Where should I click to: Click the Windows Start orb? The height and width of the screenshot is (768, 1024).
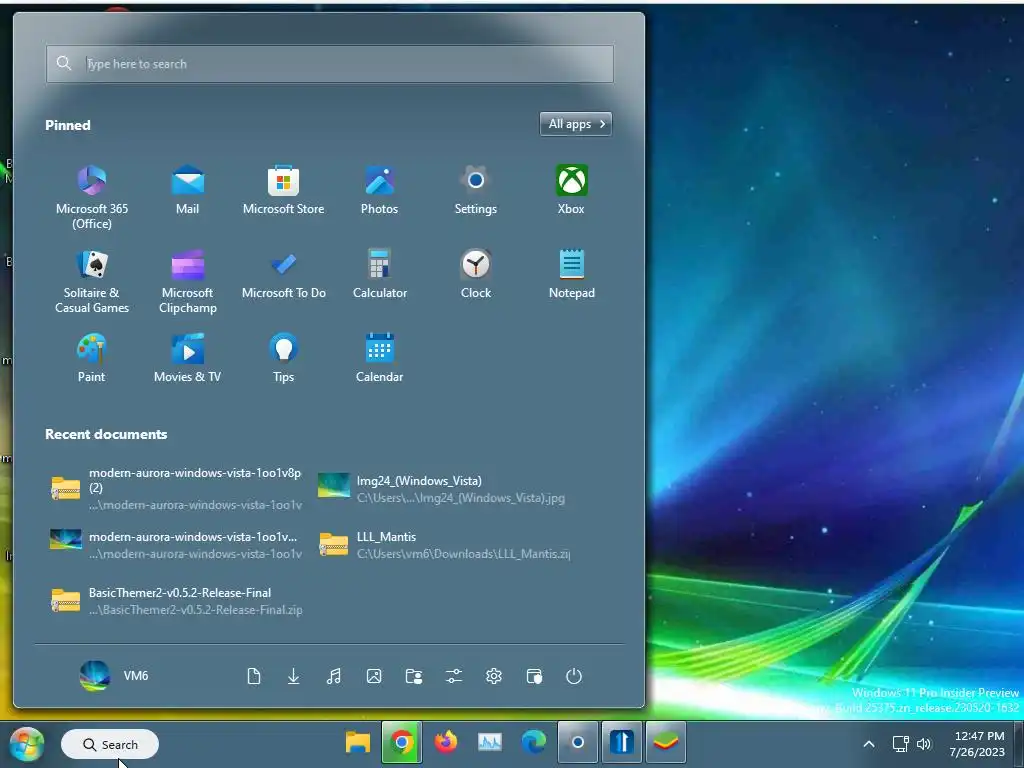tap(27, 744)
